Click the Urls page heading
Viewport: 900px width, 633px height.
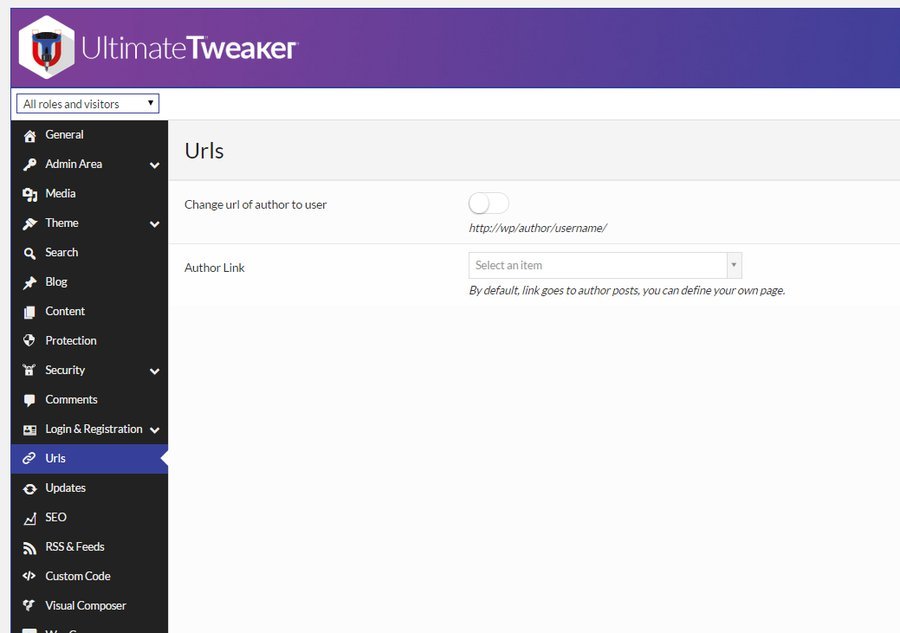tap(204, 151)
